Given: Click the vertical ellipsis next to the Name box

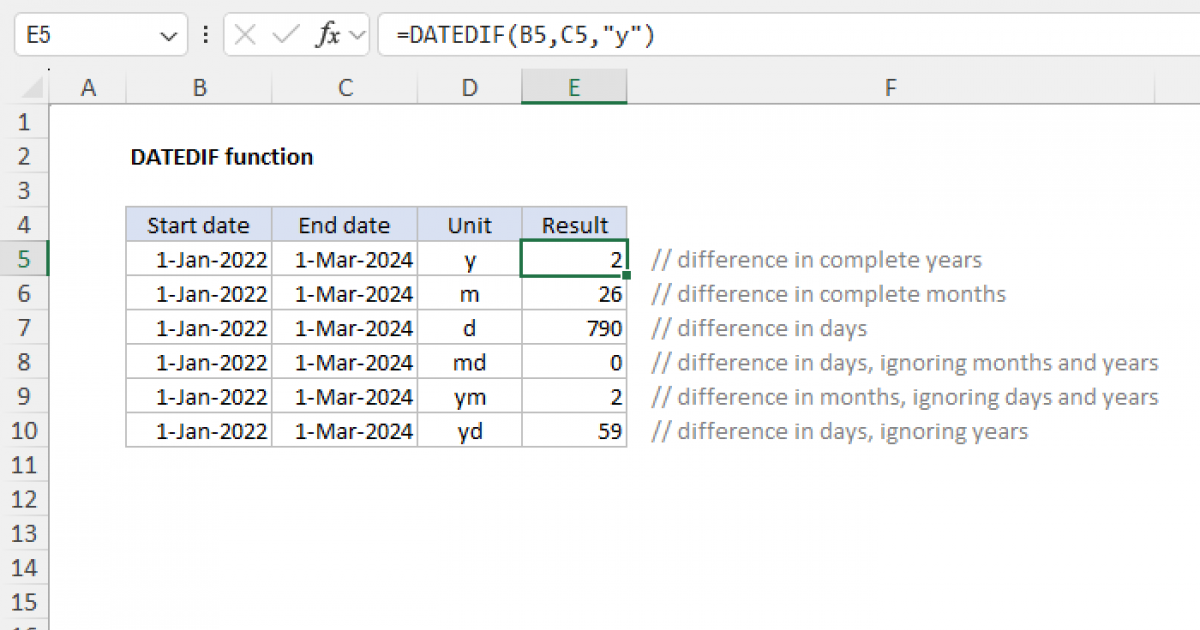Looking at the screenshot, I should (205, 33).
